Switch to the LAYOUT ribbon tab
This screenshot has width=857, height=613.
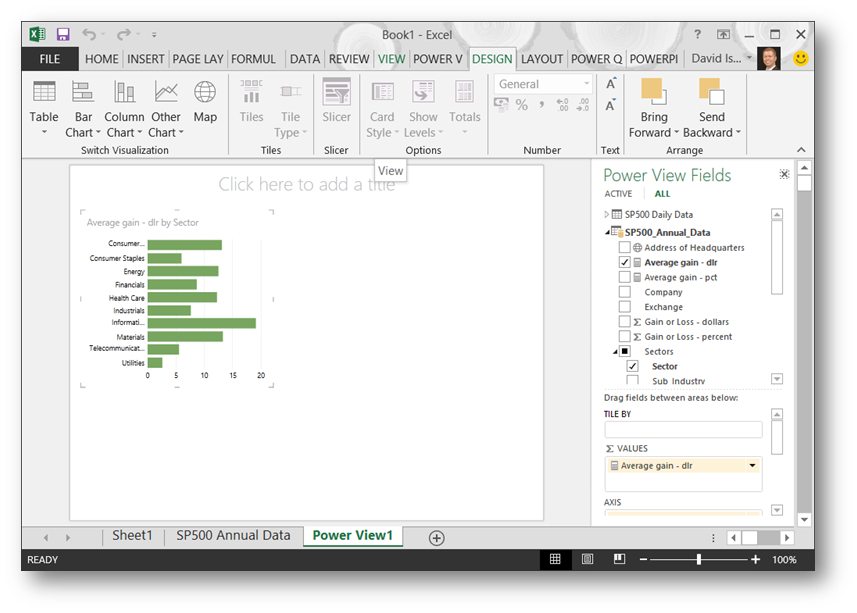click(542, 59)
